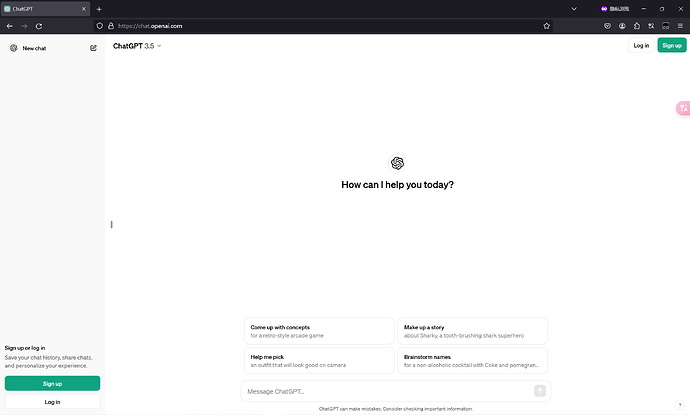Select the ChatGPT browser tab
The height and width of the screenshot is (415, 690).
[45, 9]
